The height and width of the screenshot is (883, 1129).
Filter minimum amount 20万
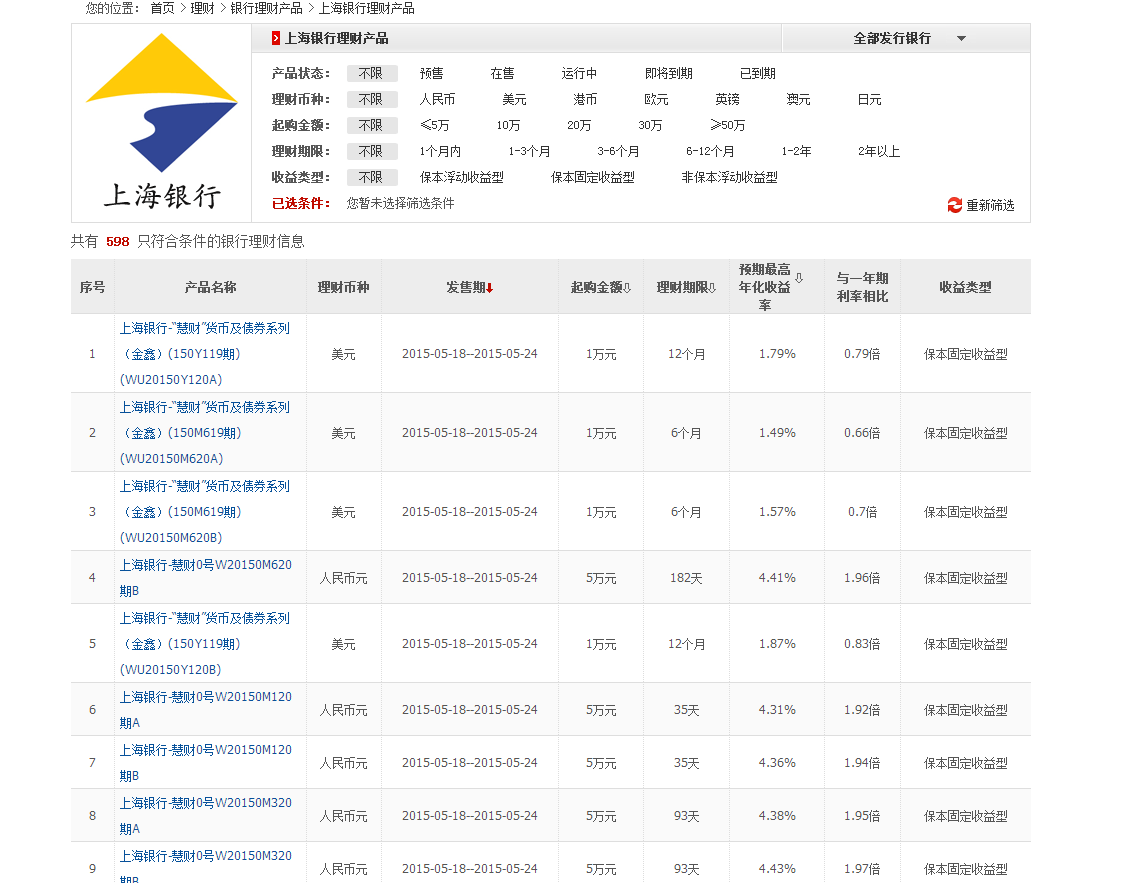pyautogui.click(x=579, y=125)
